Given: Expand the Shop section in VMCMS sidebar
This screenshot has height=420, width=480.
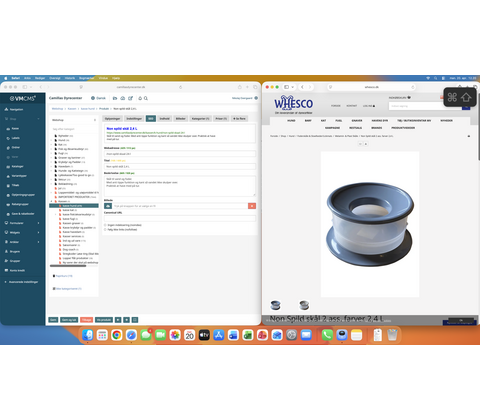Looking at the screenshot, I should coord(38,119).
